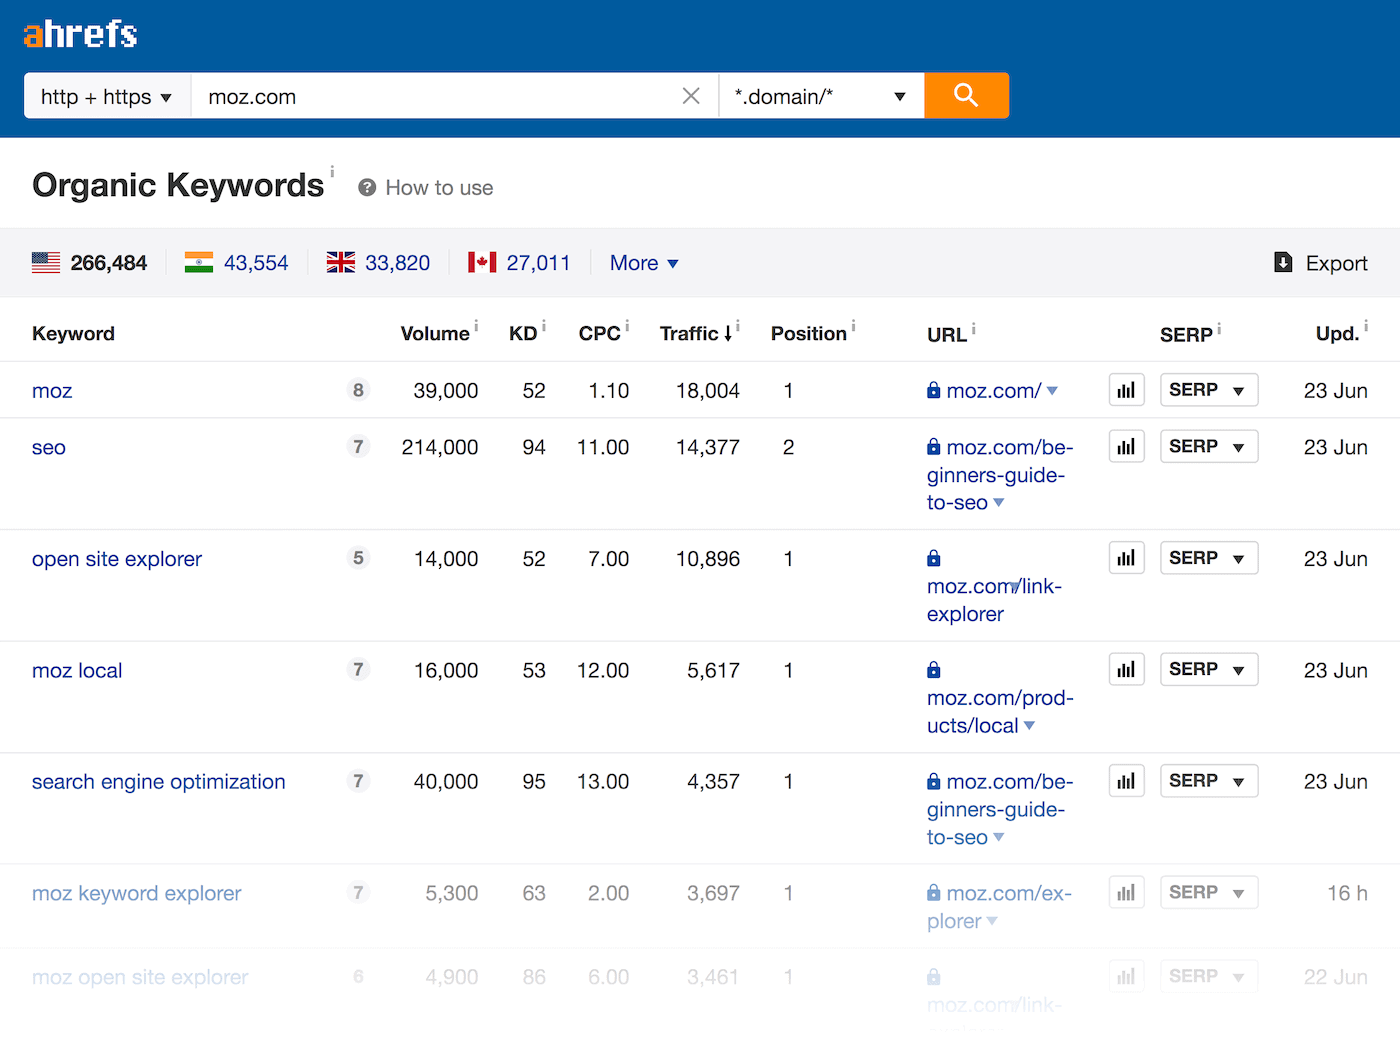
Task: Open the *.domain/* mode dropdown
Action: coord(821,96)
